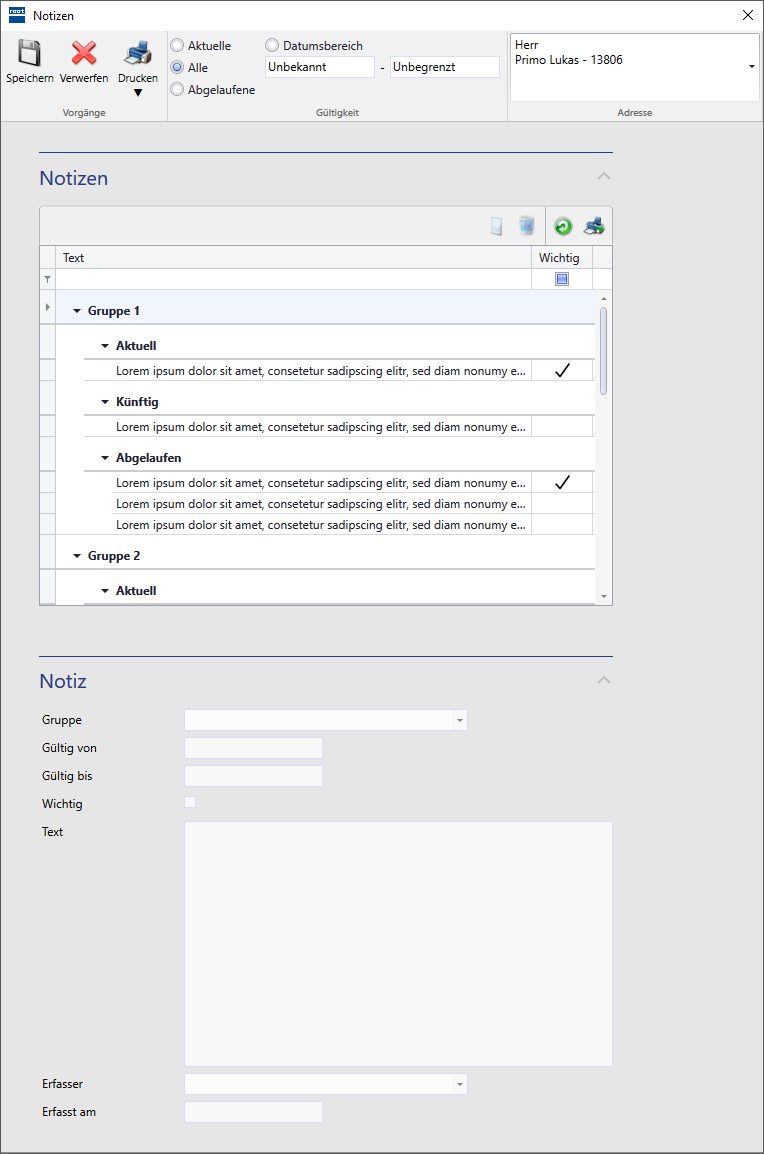
Task: Select the Aktuelle radio button
Action: click(177, 46)
